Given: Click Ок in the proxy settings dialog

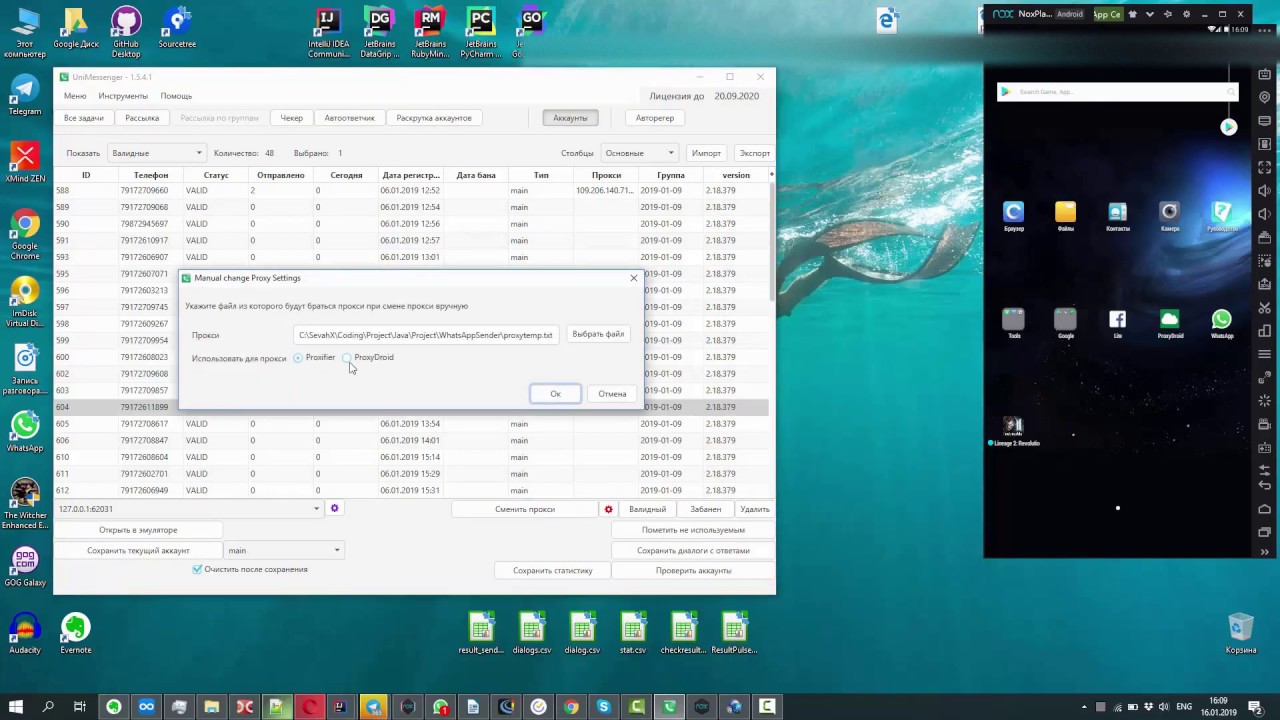Looking at the screenshot, I should 555,394.
